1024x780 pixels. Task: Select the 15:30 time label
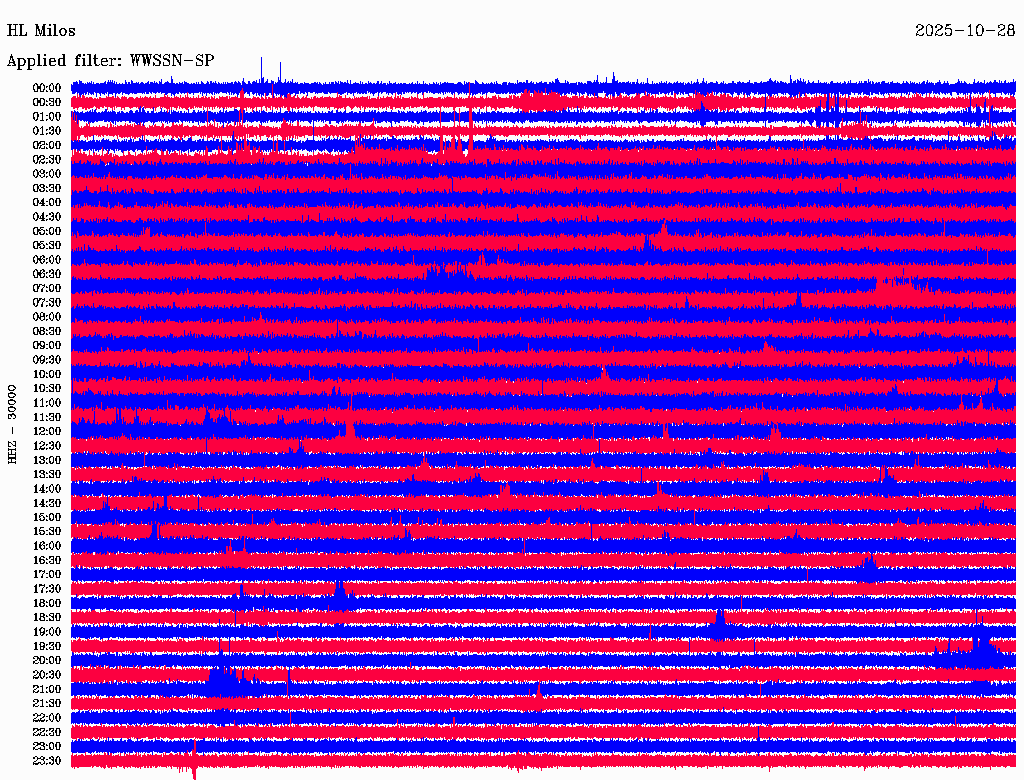coord(47,532)
